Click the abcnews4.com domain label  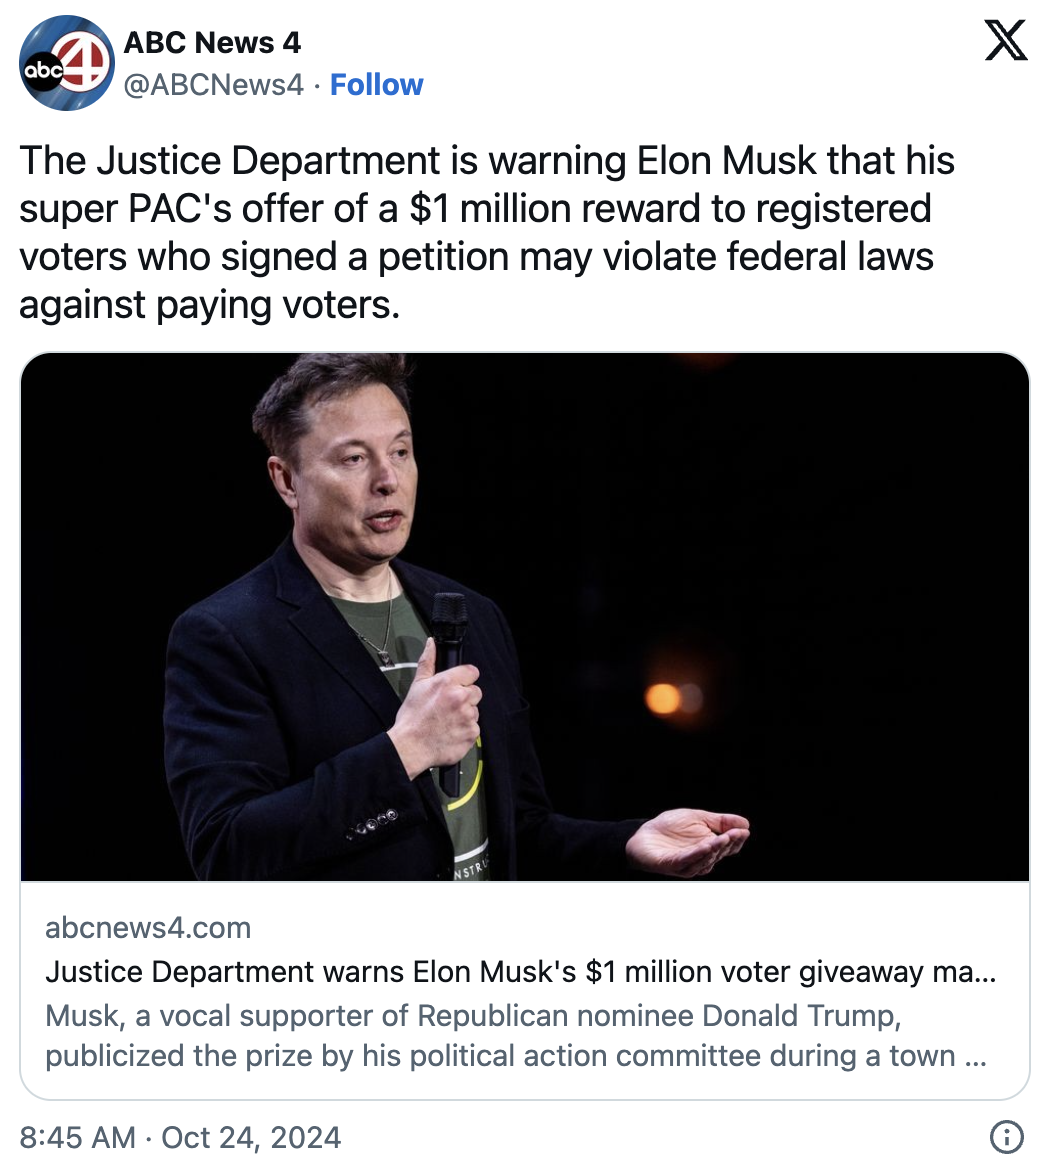coord(148,928)
